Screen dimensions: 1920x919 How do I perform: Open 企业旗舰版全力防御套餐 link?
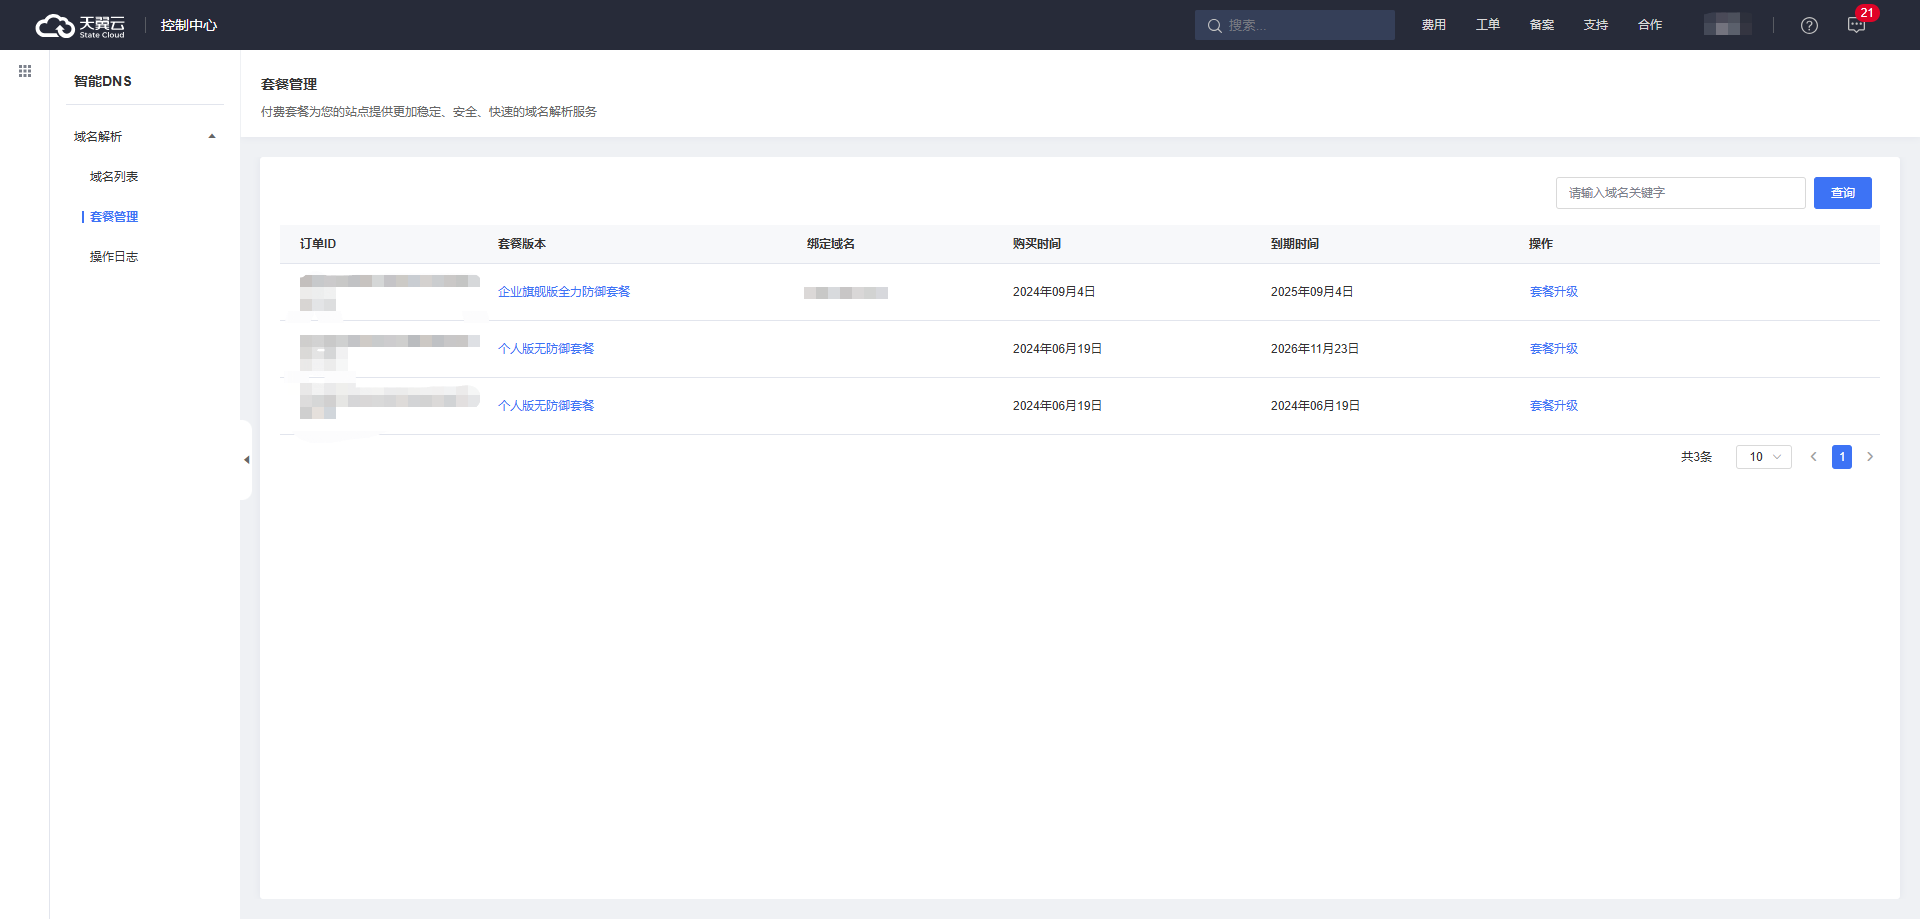click(x=564, y=292)
